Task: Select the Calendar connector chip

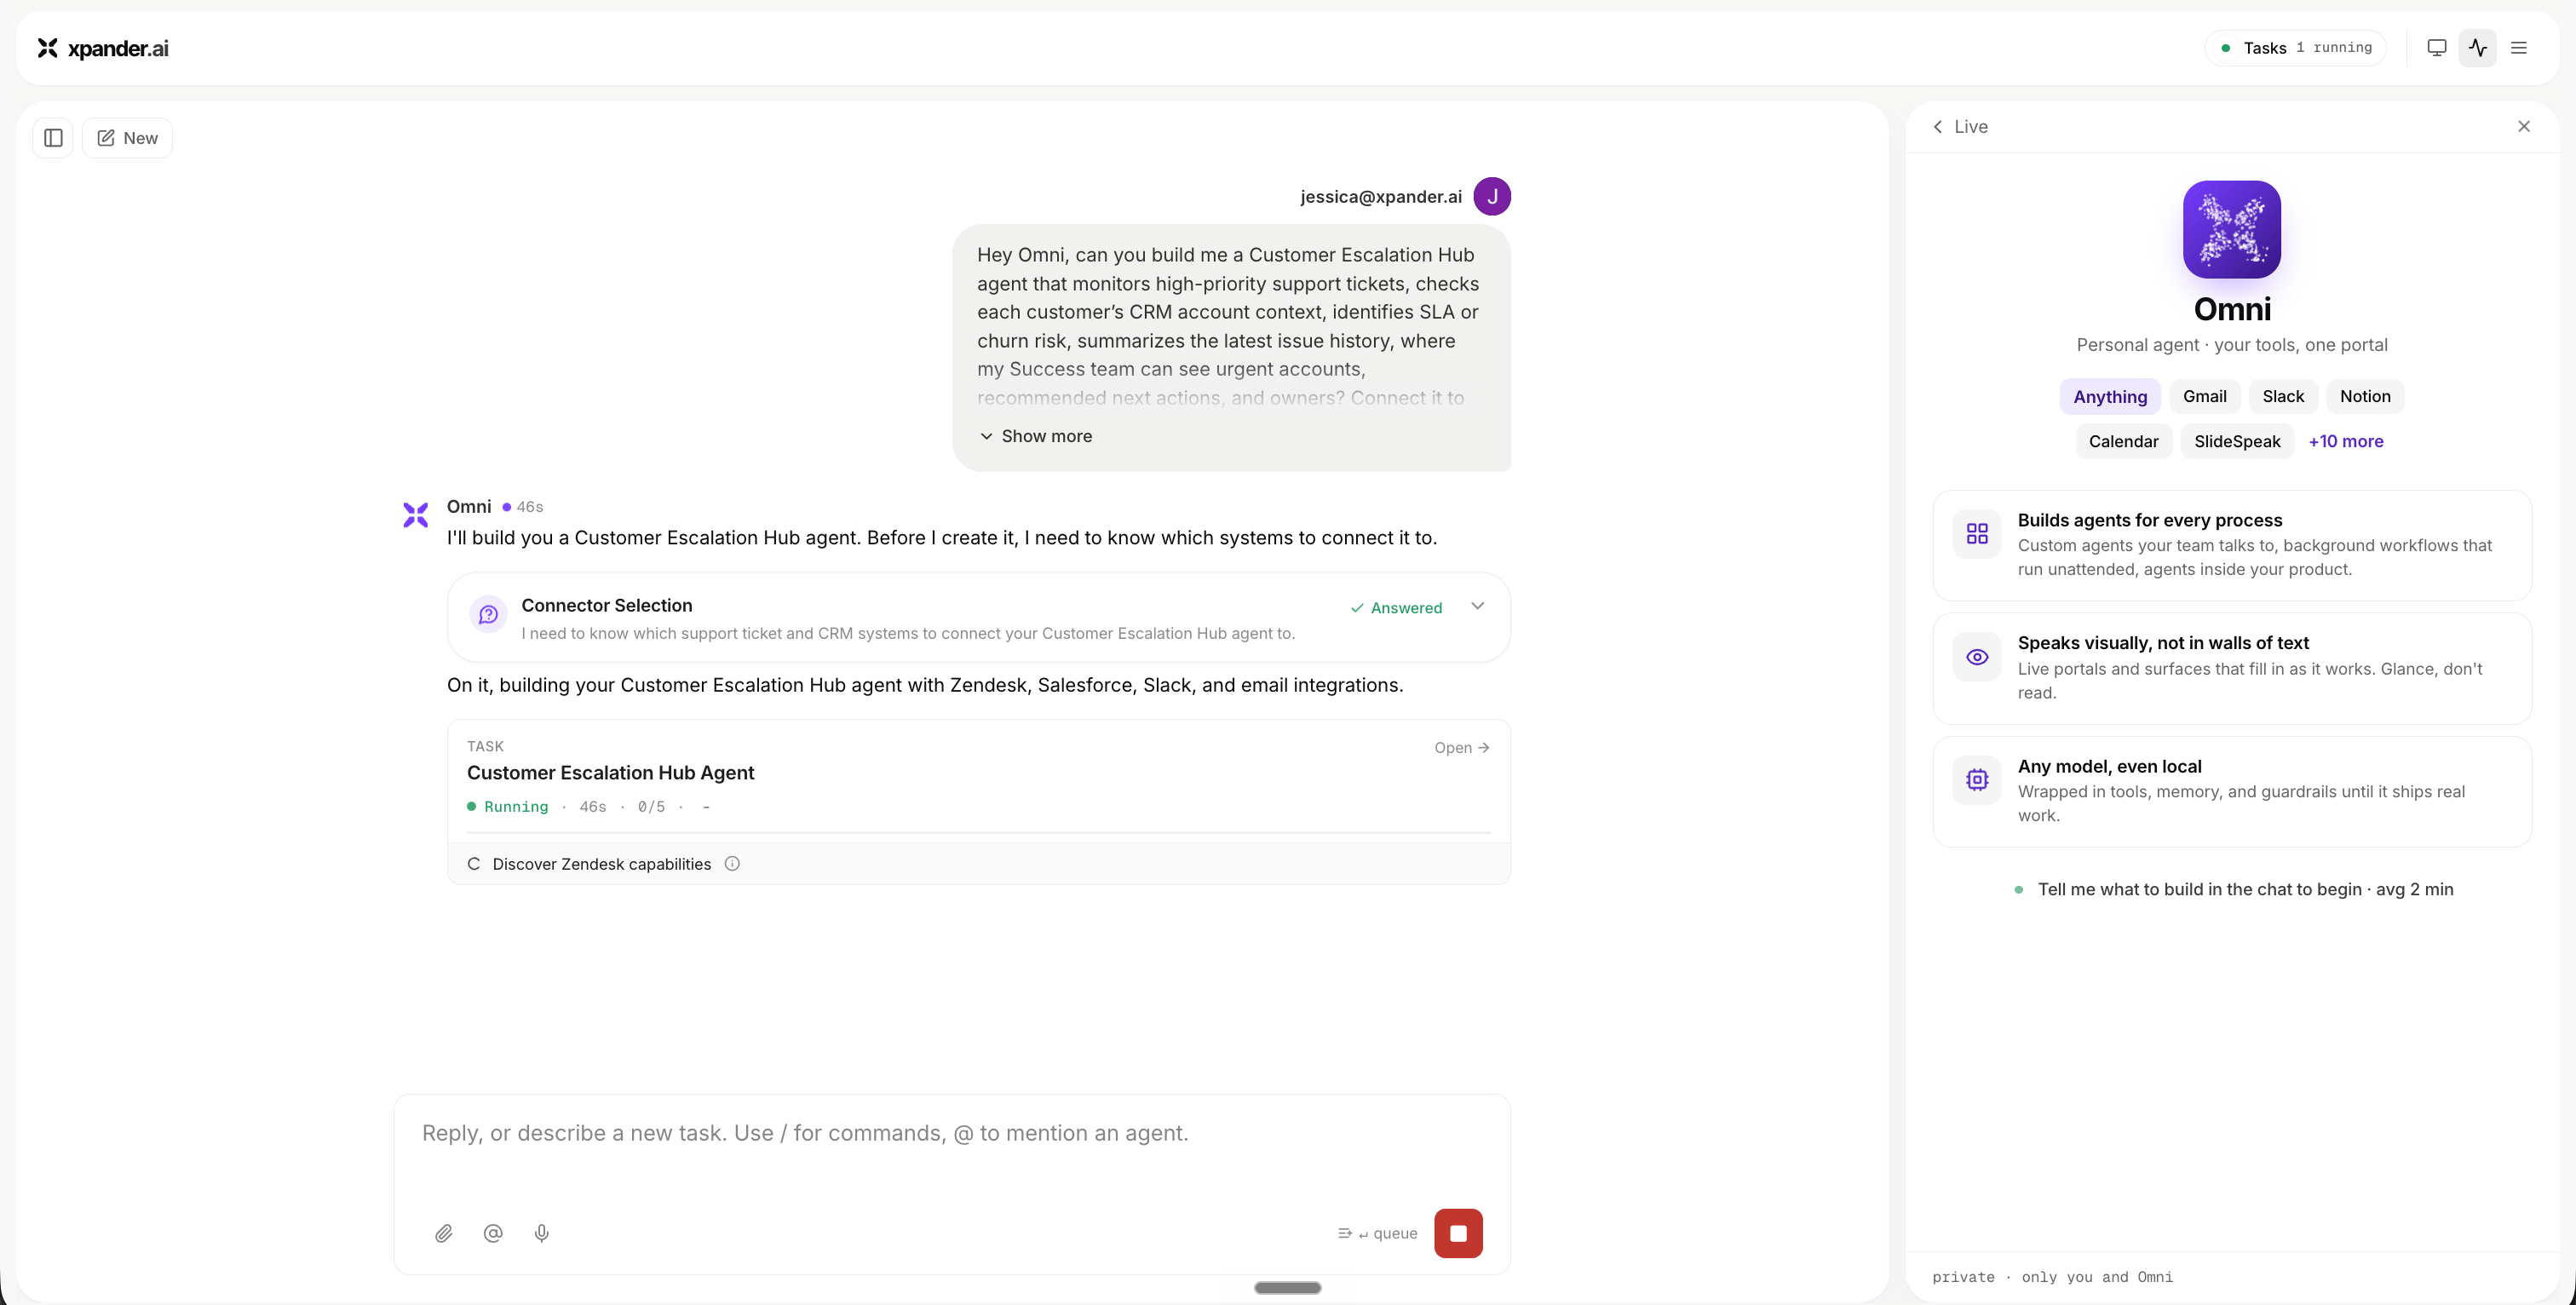Action: click(x=2123, y=442)
